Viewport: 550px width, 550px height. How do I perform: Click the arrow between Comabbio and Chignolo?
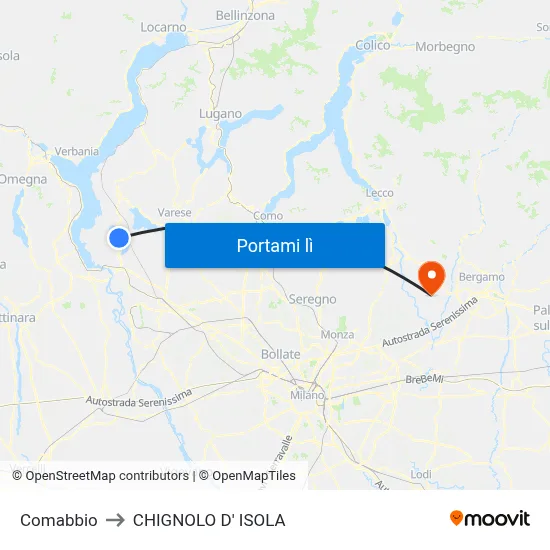(x=115, y=520)
